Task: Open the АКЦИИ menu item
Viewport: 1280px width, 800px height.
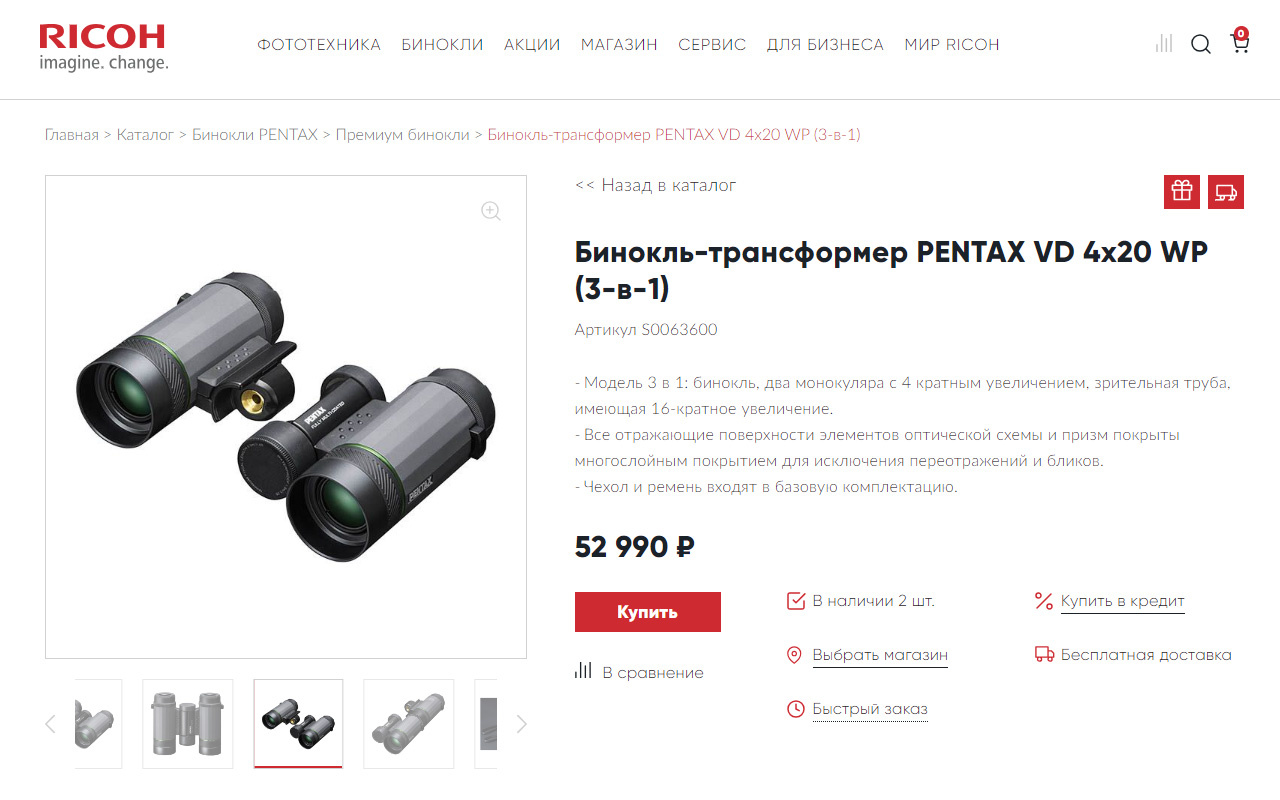Action: pyautogui.click(x=532, y=45)
